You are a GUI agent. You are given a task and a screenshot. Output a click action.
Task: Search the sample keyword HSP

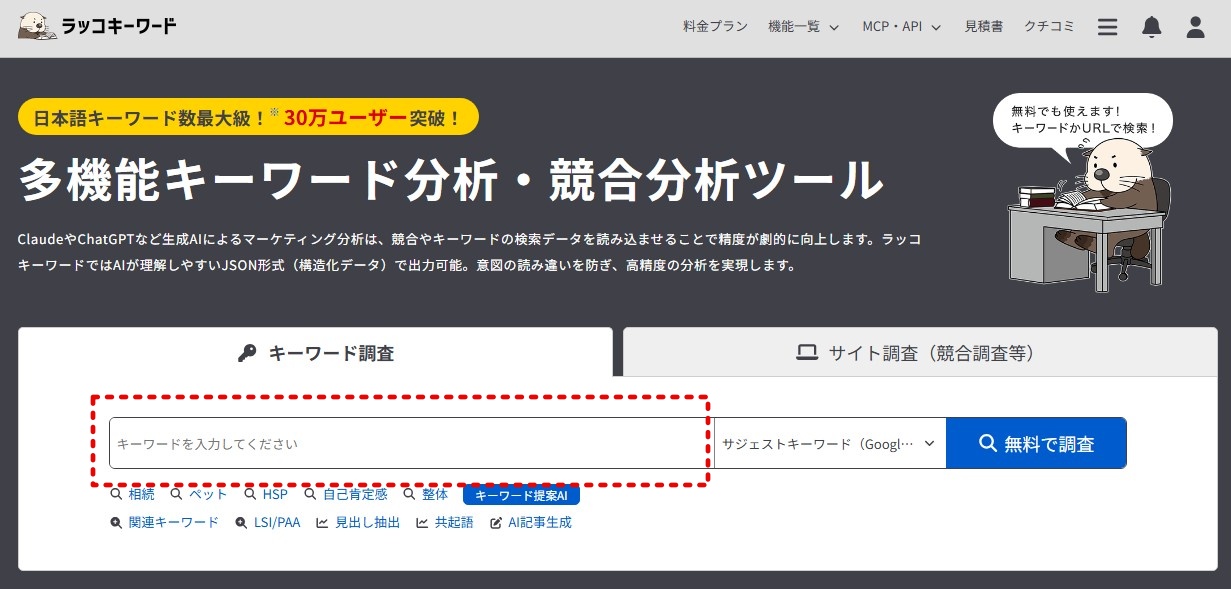click(265, 494)
